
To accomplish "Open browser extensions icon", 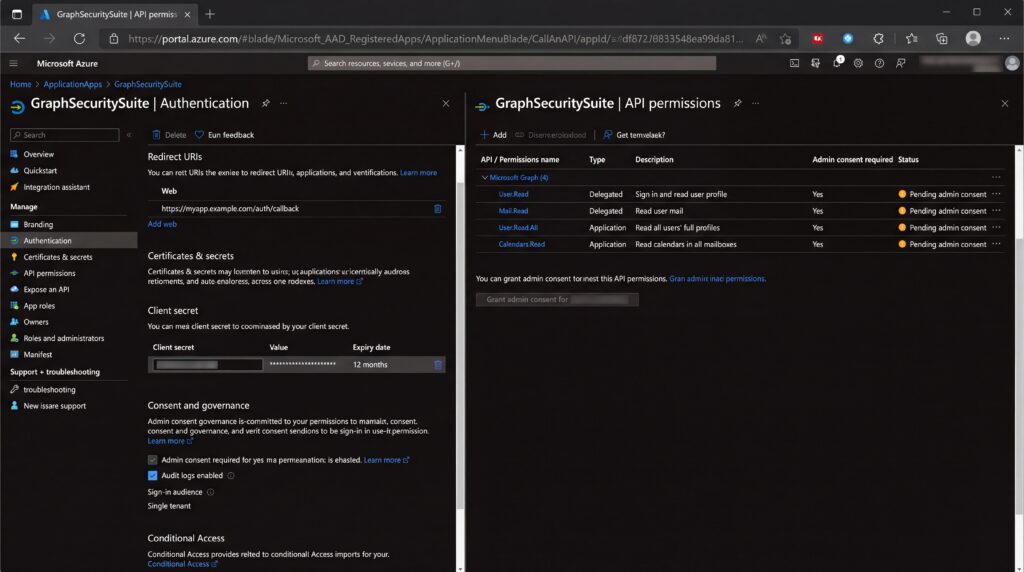I will [878, 39].
